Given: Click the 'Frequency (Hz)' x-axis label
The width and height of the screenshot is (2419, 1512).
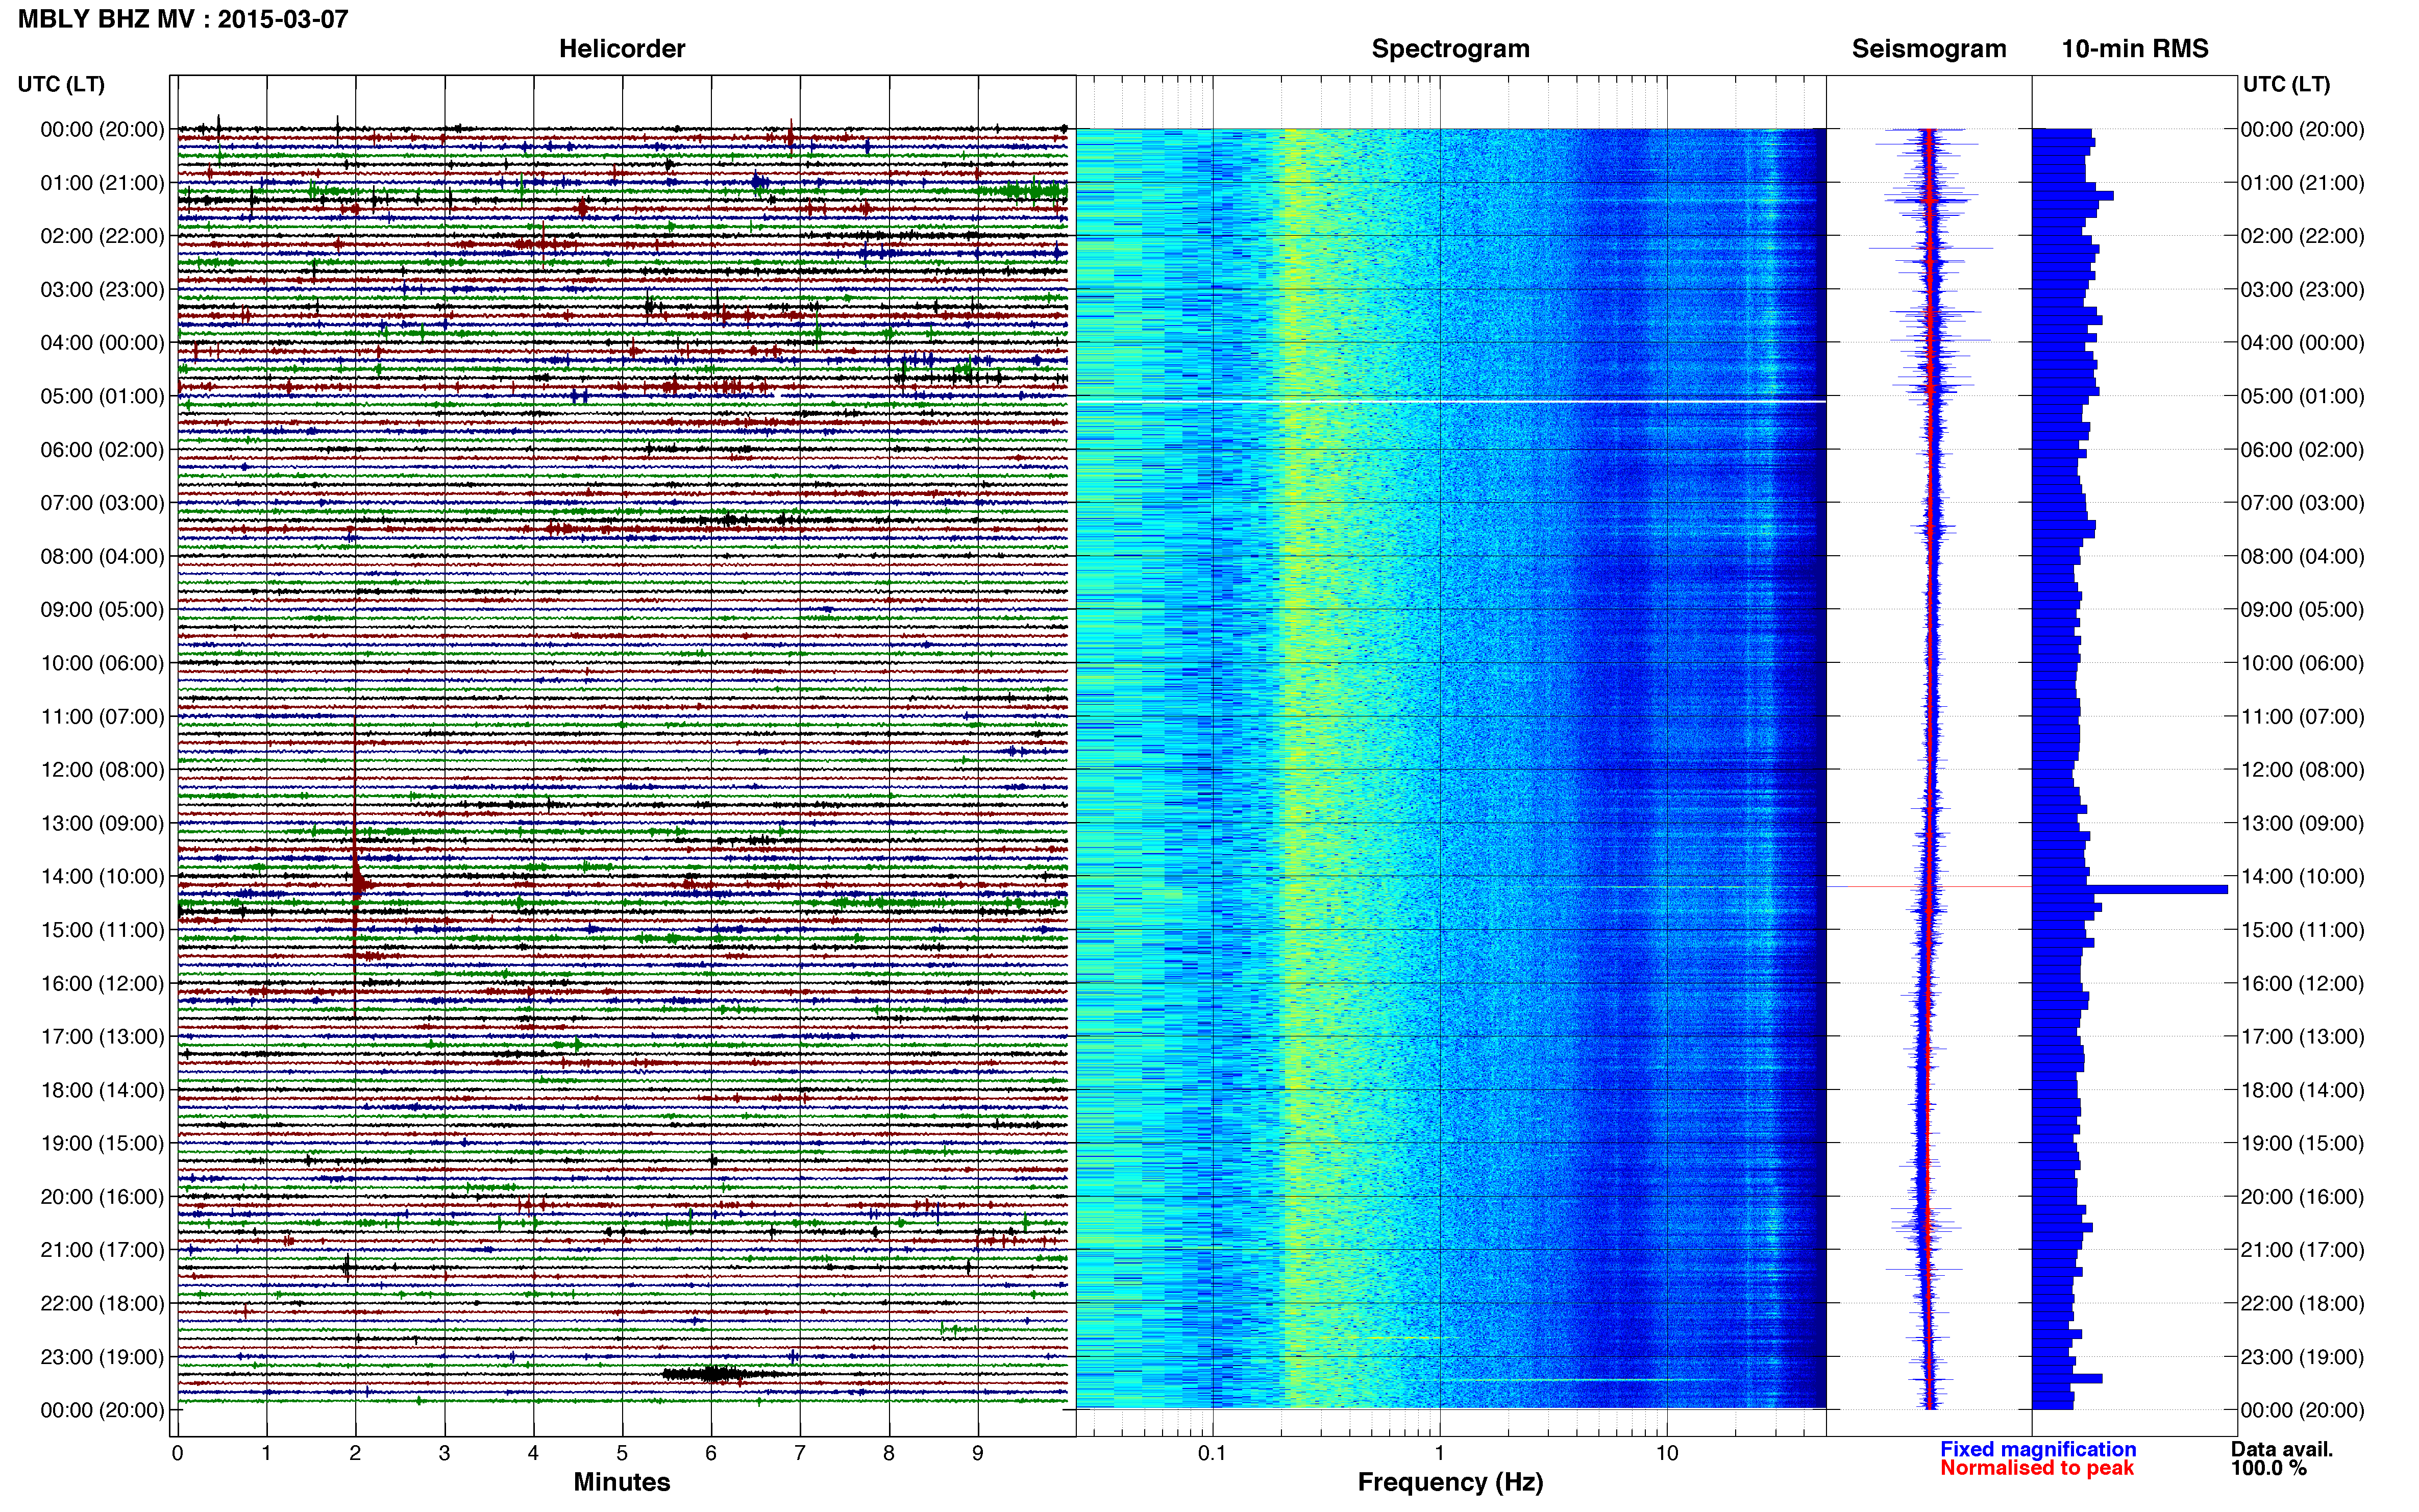Looking at the screenshot, I should click(x=1450, y=1482).
